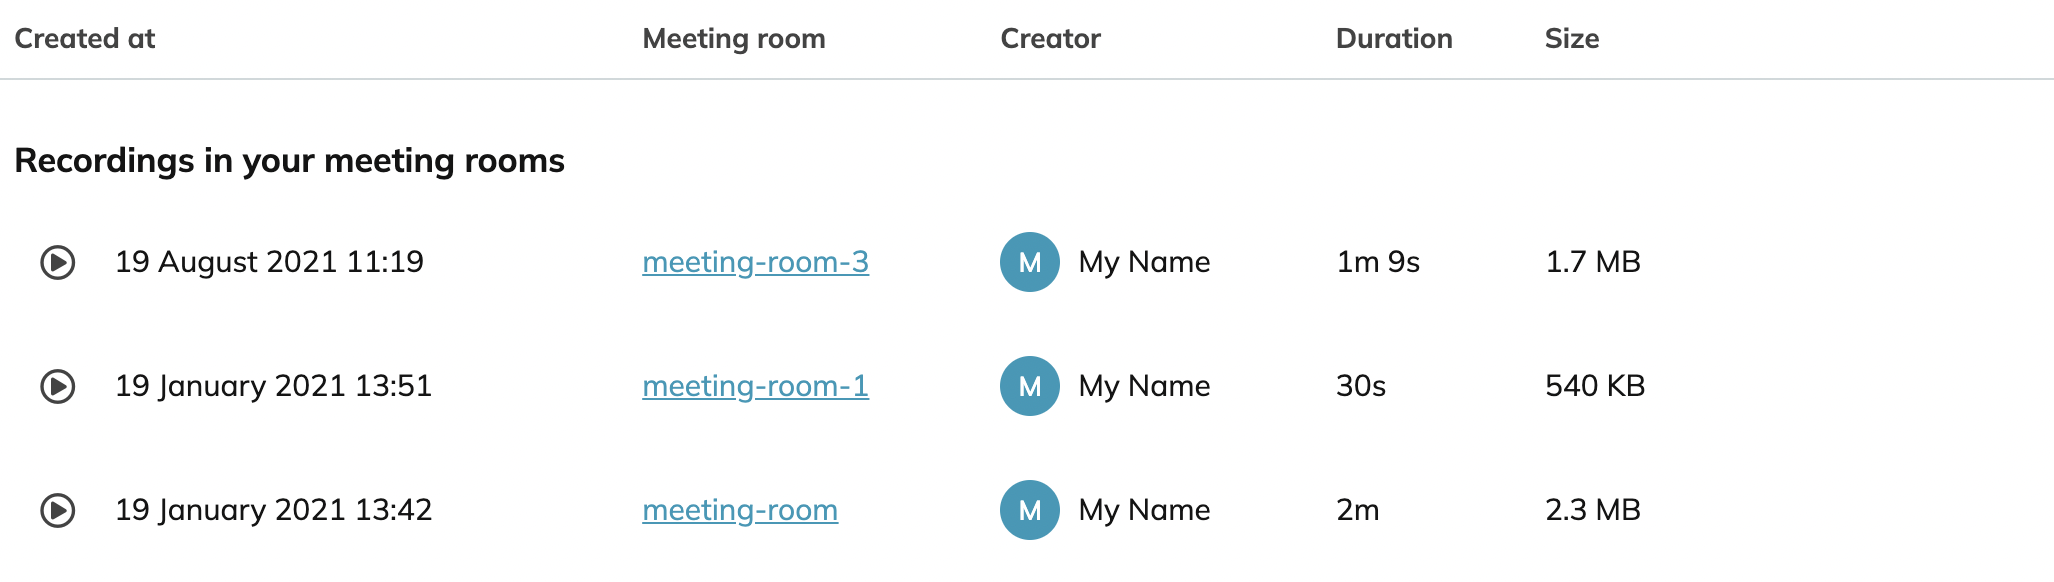
Task: Click creator avatar in the 2m duration row
Action: (1030, 510)
